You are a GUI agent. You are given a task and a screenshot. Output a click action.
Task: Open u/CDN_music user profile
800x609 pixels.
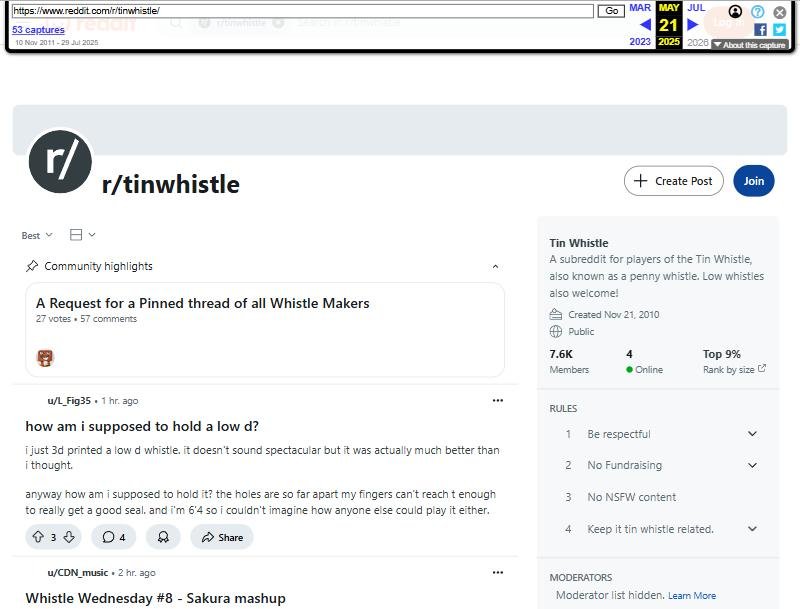coord(78,572)
